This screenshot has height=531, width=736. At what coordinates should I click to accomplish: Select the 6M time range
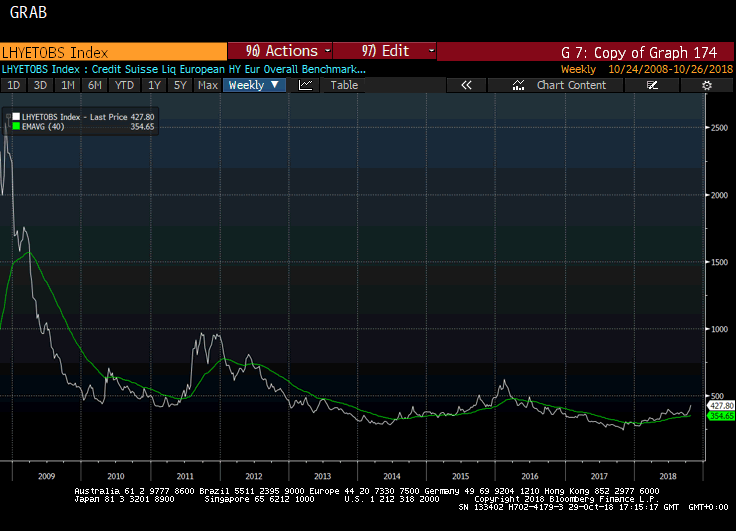[94, 85]
